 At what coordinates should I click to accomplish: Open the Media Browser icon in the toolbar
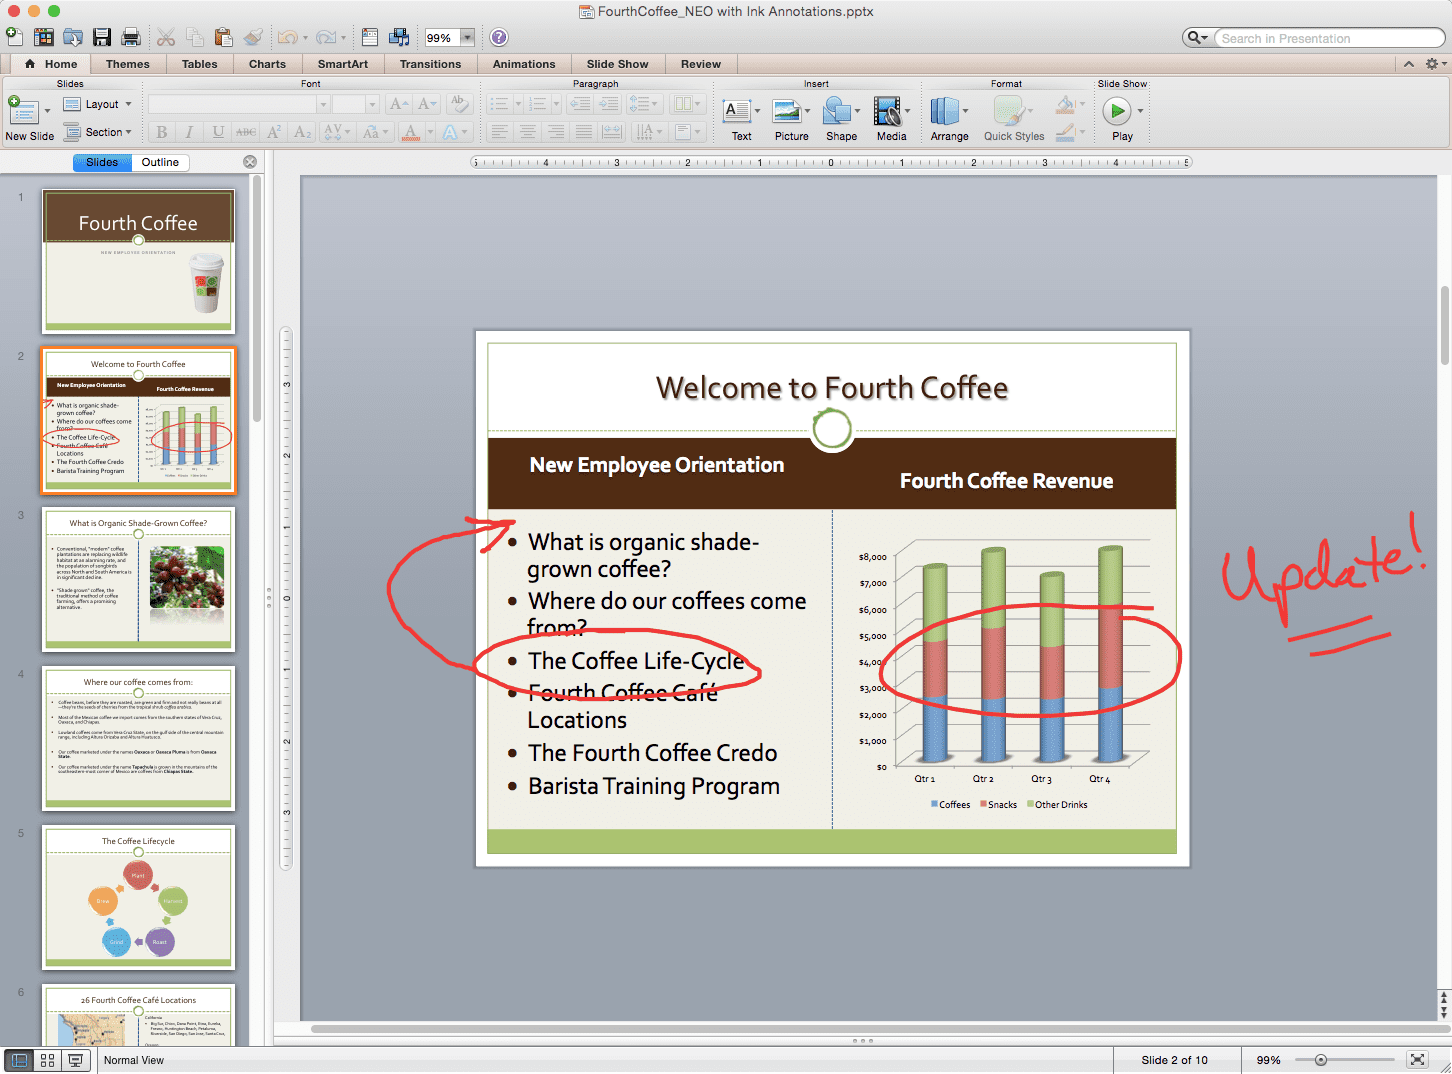399,37
